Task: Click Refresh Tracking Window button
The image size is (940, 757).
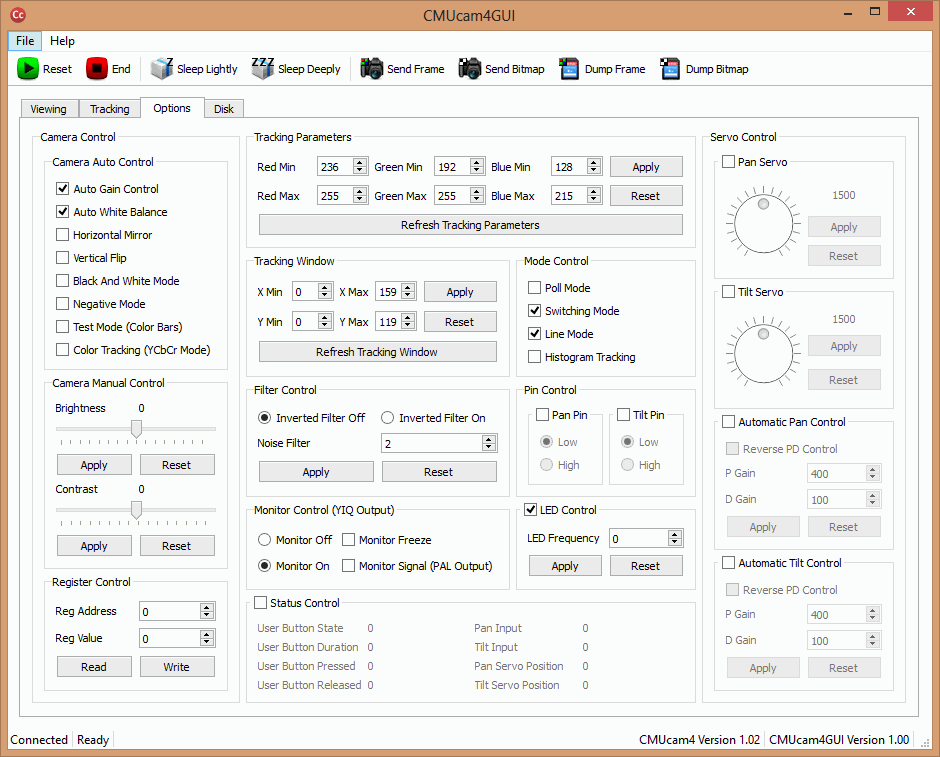Action: pos(377,352)
